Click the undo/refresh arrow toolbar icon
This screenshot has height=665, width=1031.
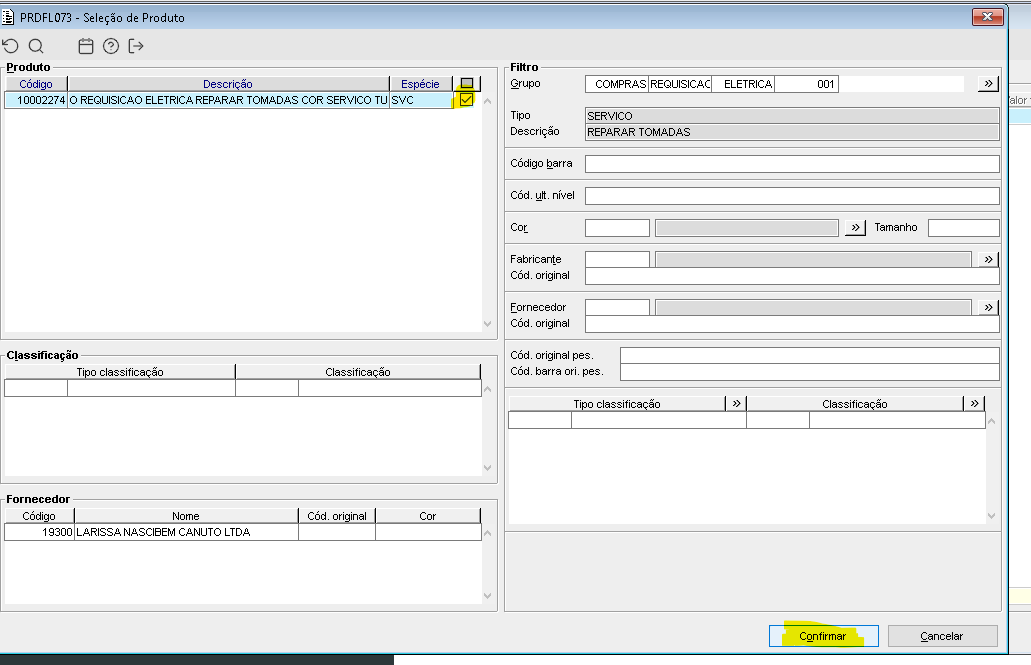(x=11, y=46)
